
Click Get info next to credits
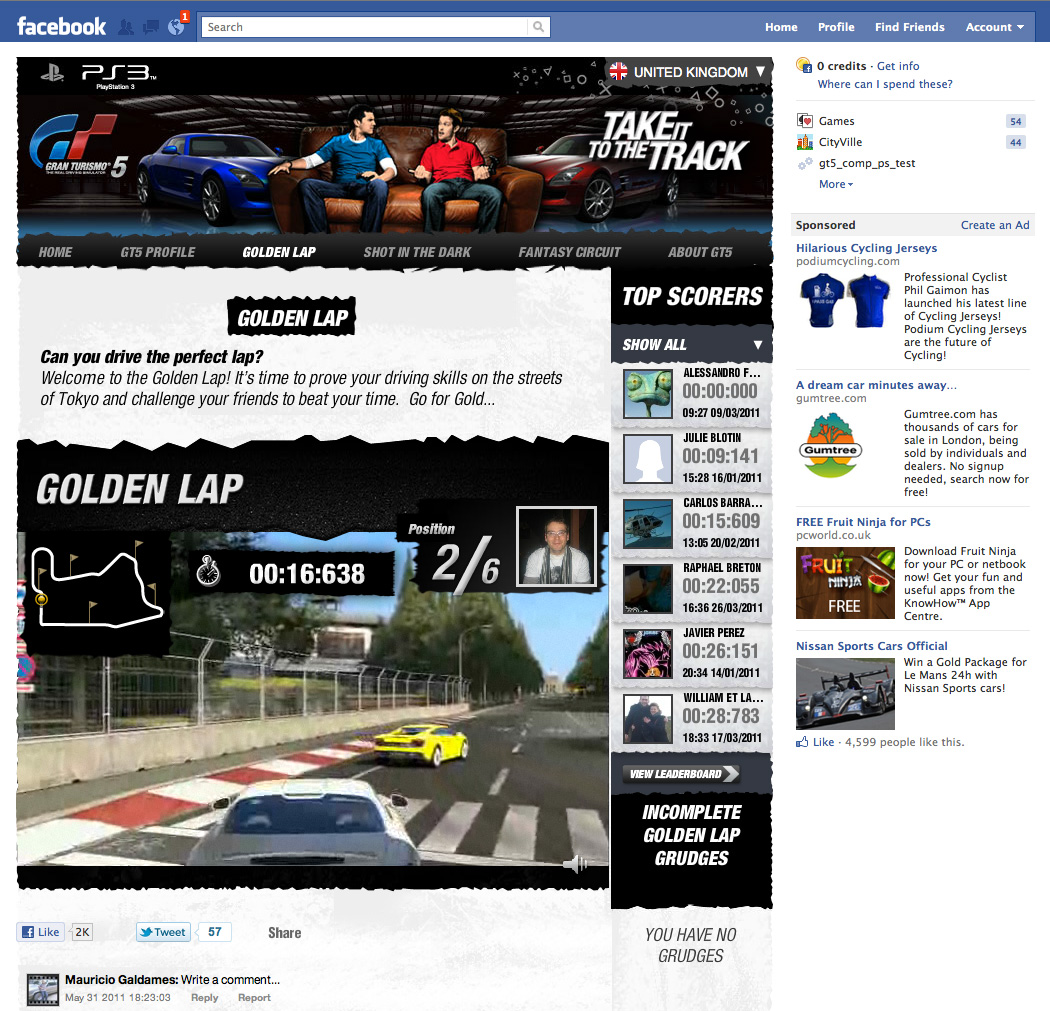tap(898, 66)
